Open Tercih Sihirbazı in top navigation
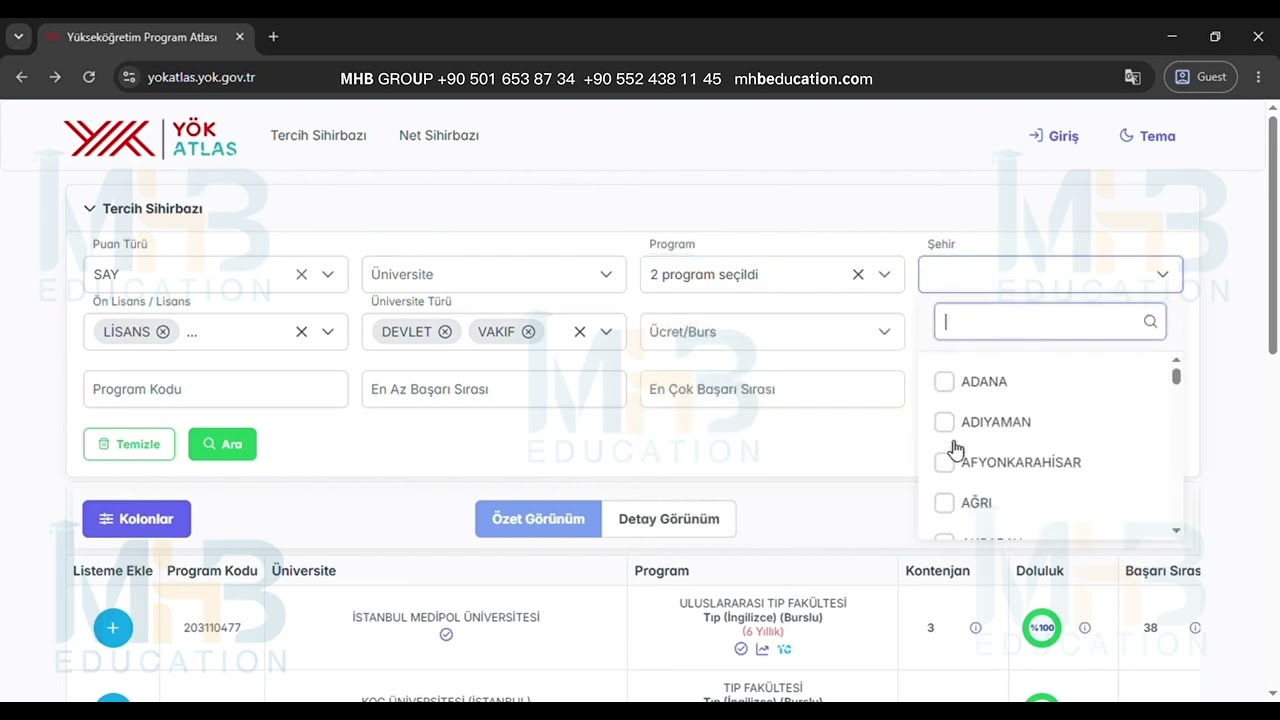 tap(318, 136)
